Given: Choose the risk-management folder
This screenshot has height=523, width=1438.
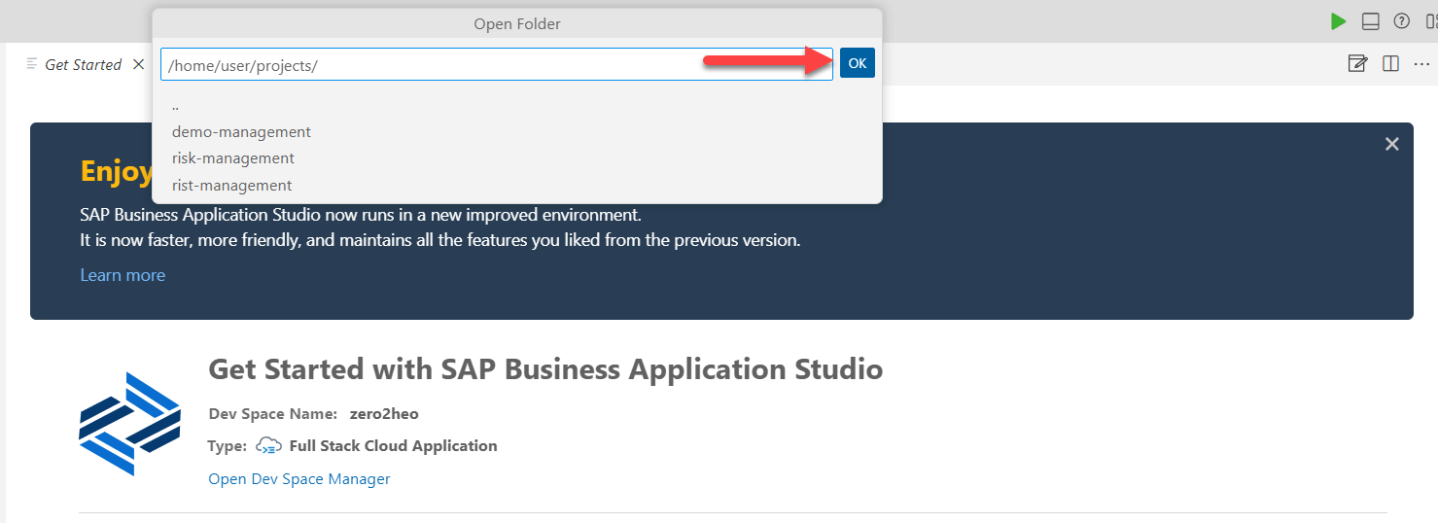Looking at the screenshot, I should tap(517, 158).
